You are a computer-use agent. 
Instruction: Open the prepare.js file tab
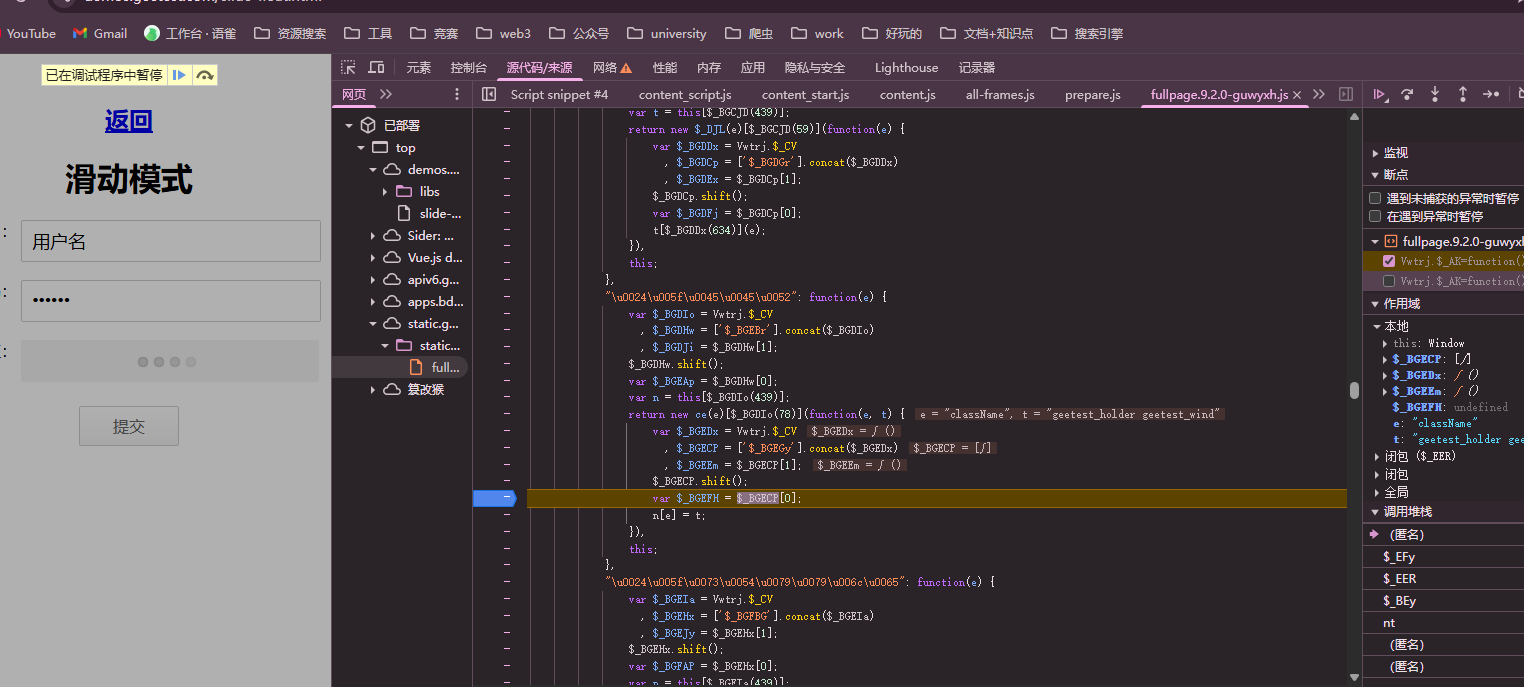pyautogui.click(x=1092, y=95)
